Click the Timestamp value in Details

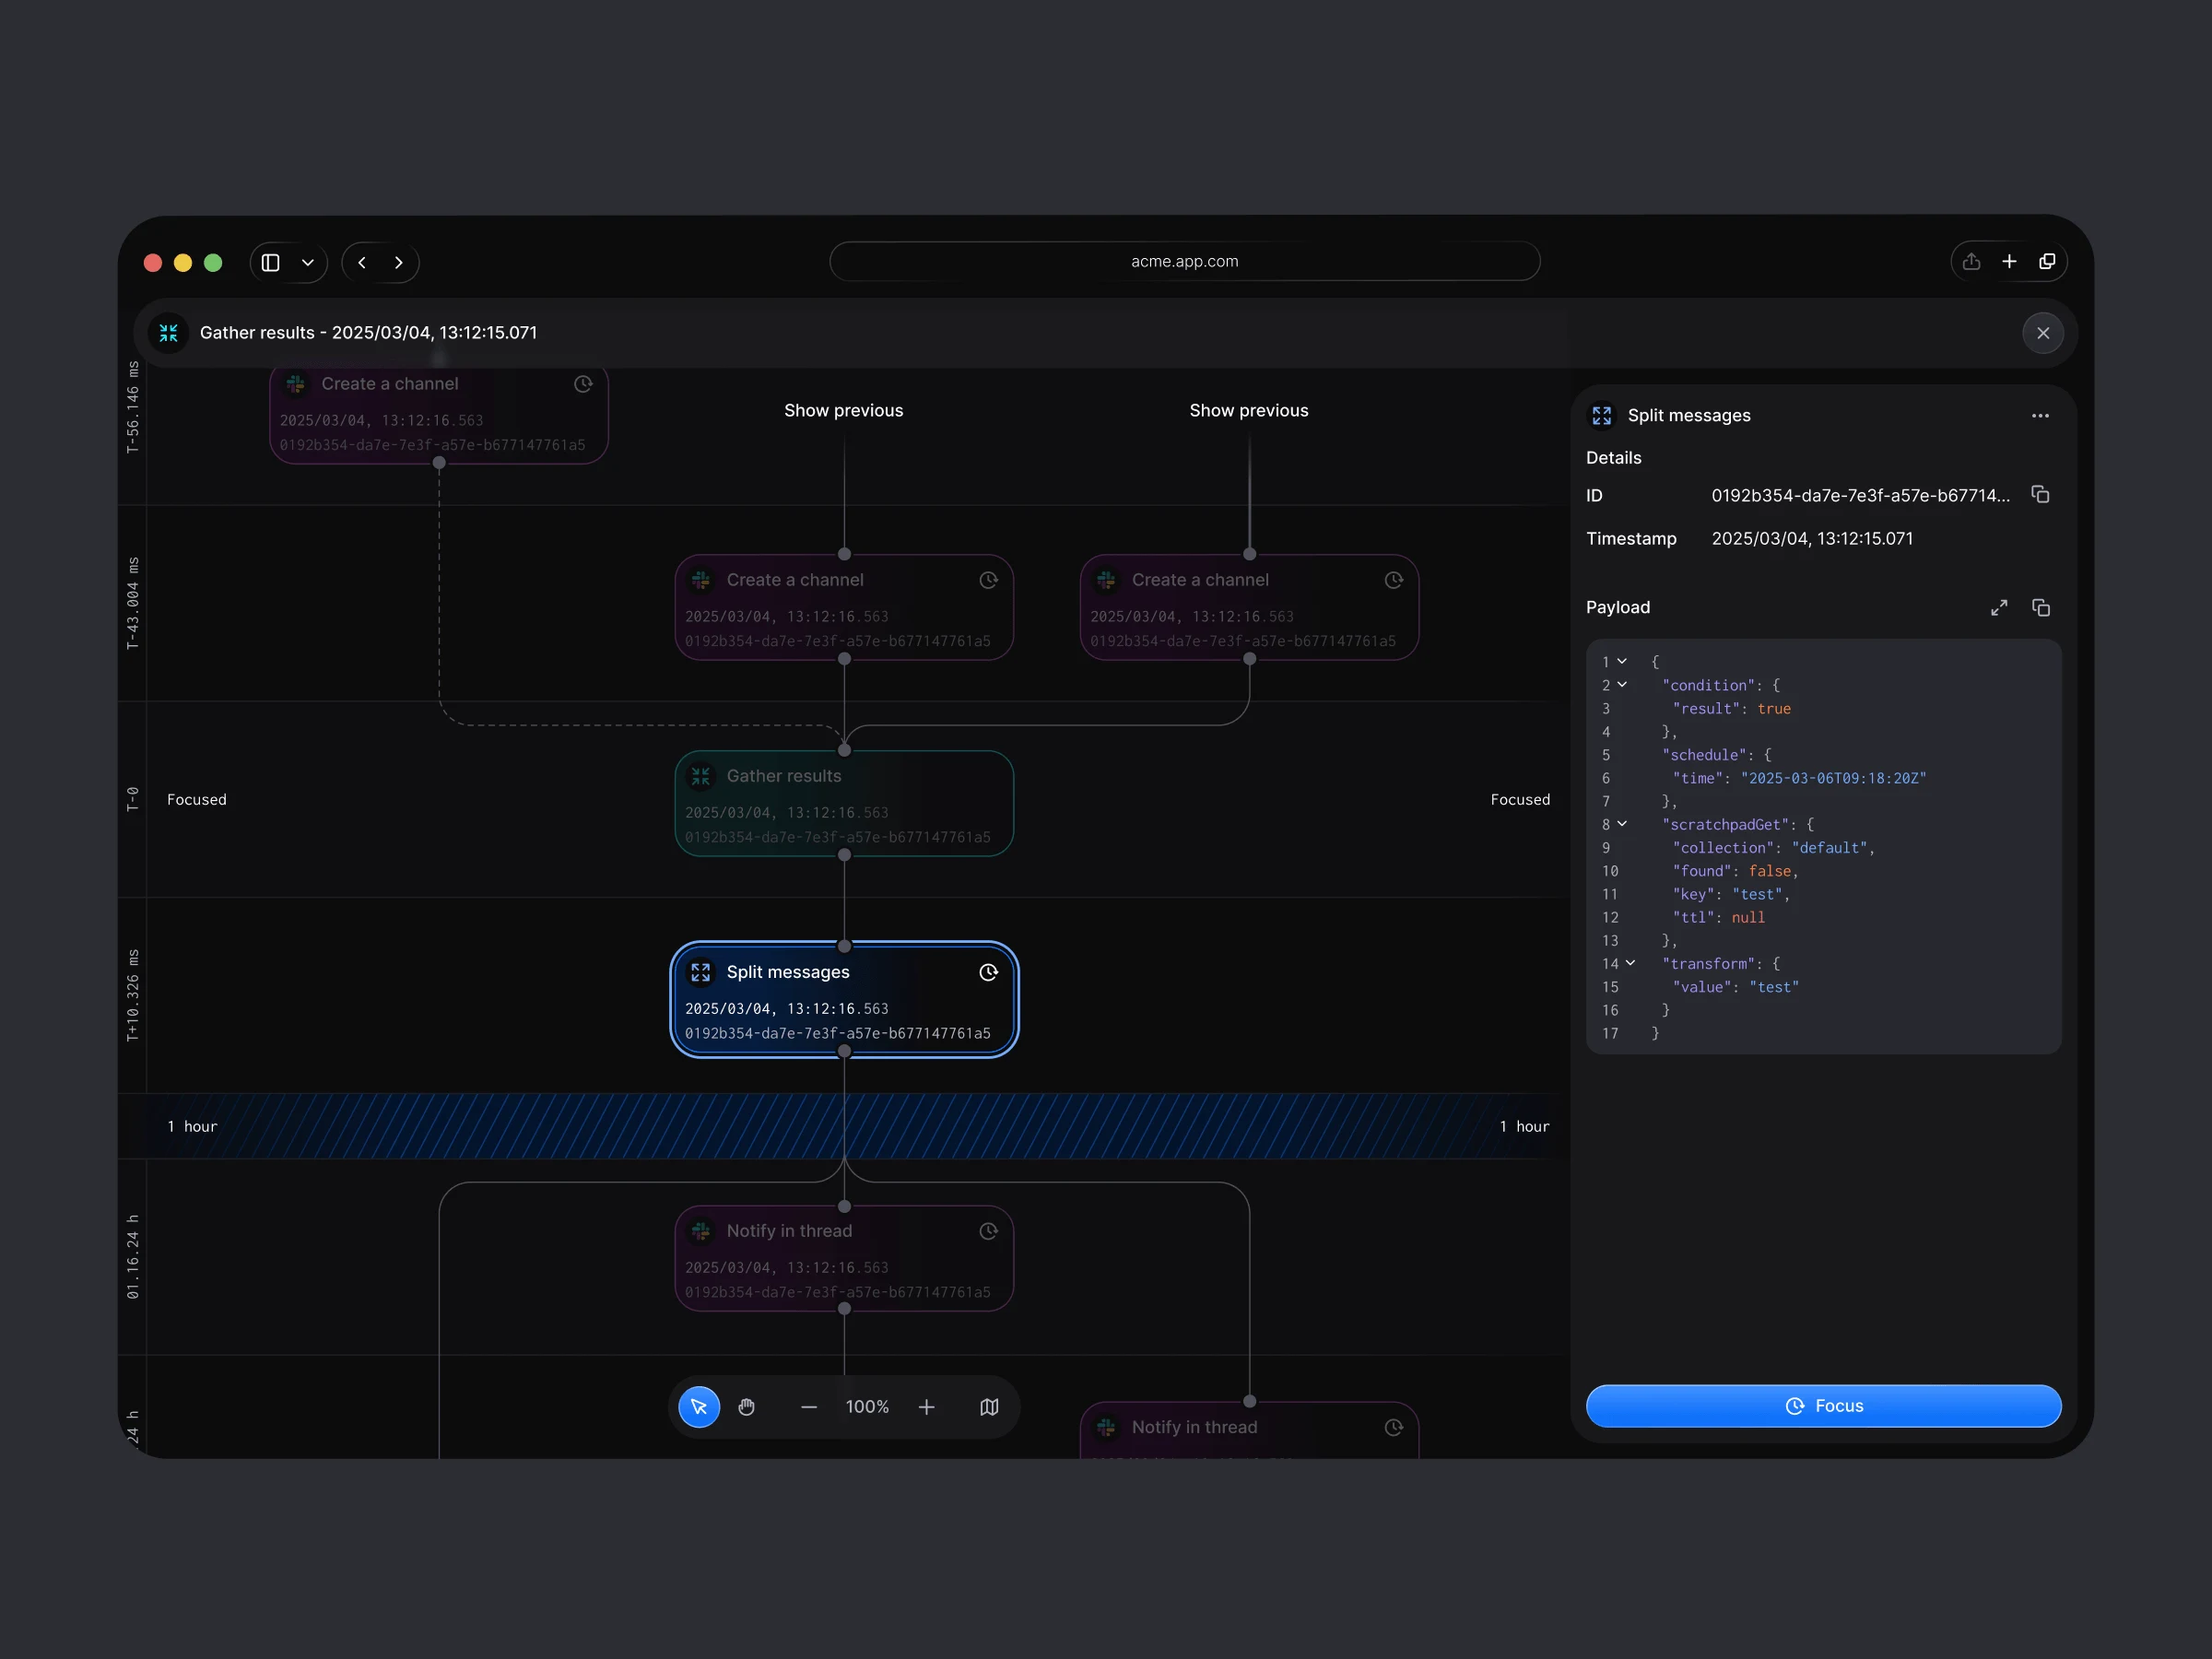point(1812,539)
